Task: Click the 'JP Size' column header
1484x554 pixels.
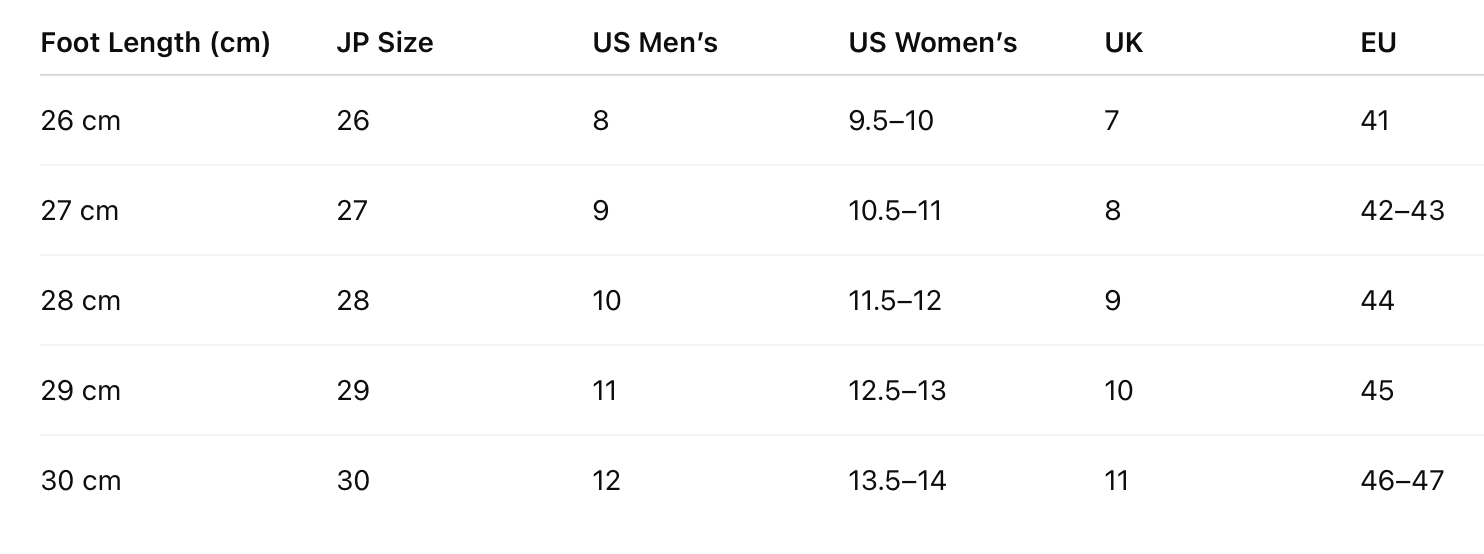Action: tap(385, 44)
